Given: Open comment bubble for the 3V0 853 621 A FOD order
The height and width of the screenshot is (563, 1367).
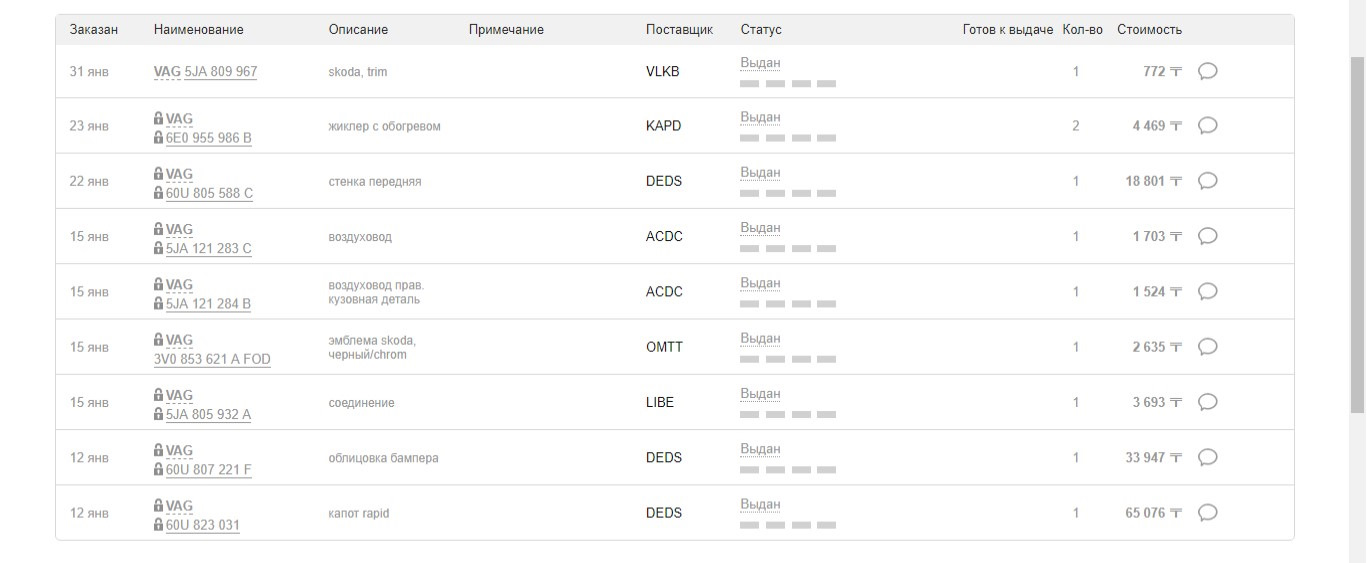Looking at the screenshot, I should click(1207, 347).
